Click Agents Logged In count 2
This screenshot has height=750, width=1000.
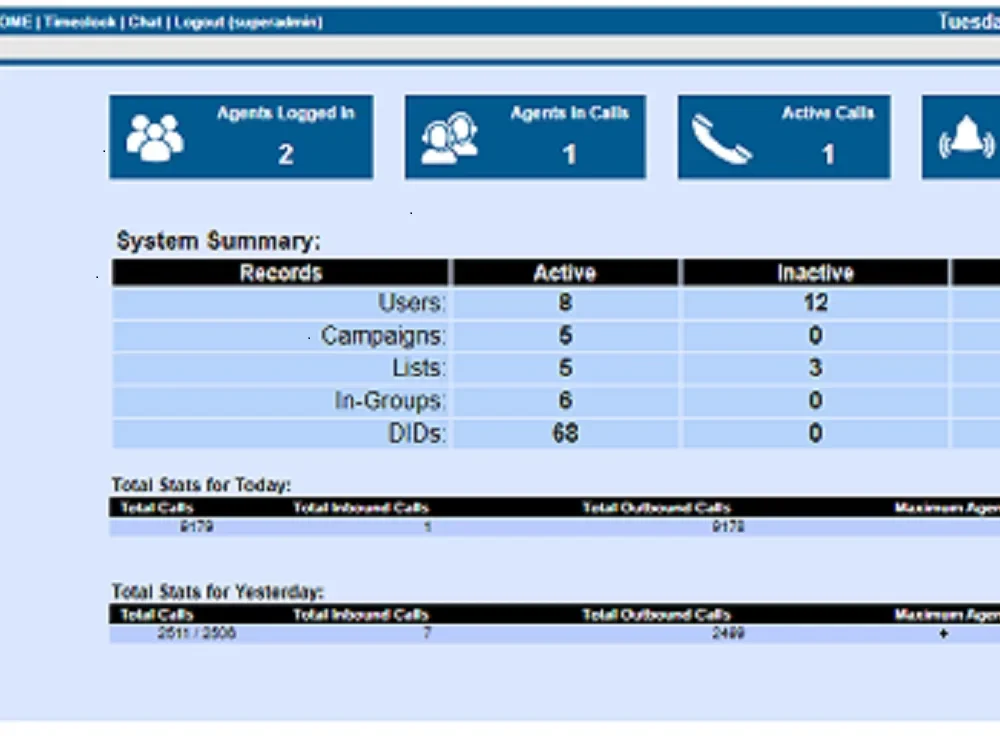(286, 154)
